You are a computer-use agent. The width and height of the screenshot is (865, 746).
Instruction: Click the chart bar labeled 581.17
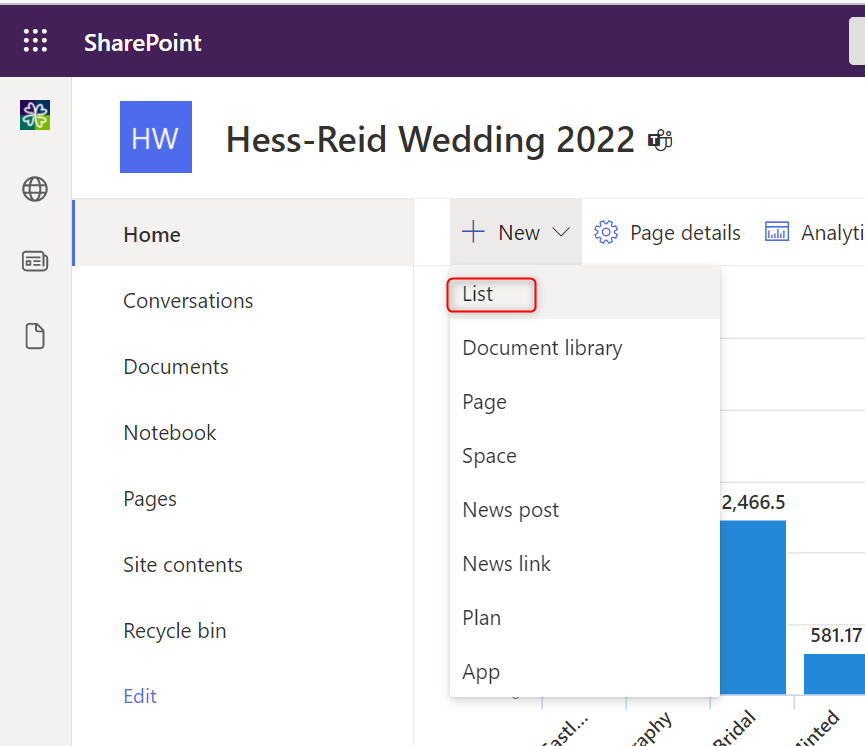tap(834, 674)
